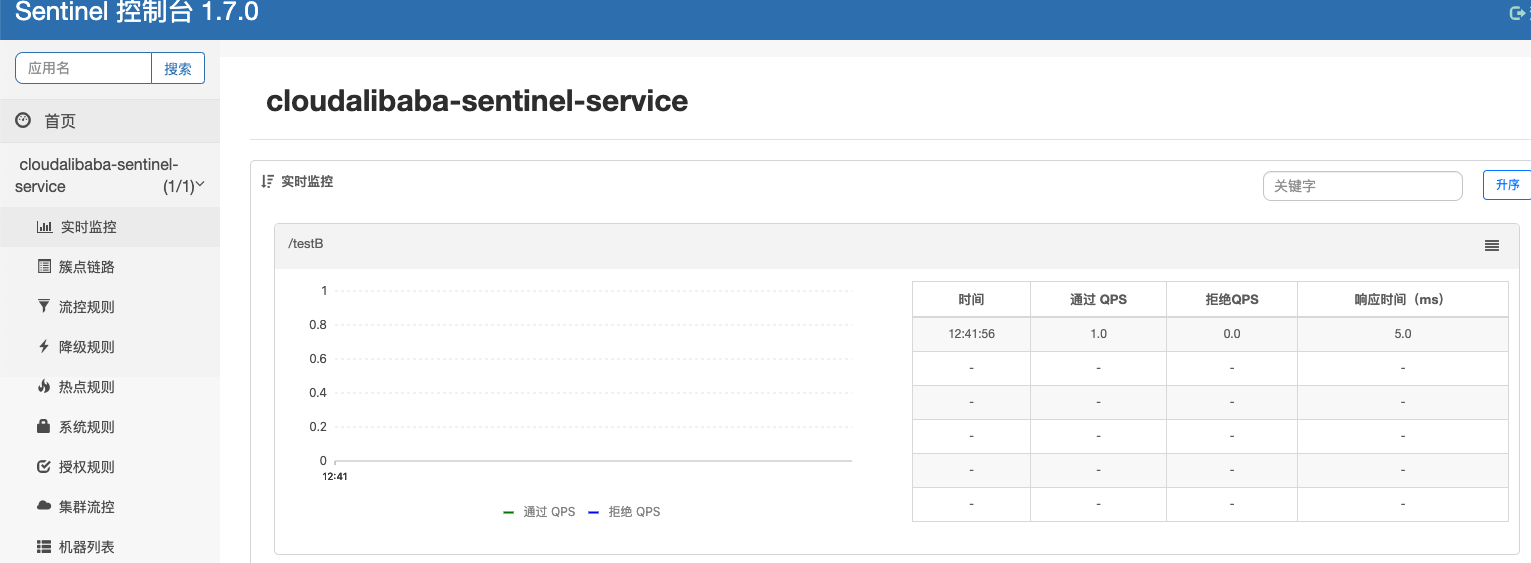Click the 升序 sort button
1531x563 pixels.
coord(1507,185)
